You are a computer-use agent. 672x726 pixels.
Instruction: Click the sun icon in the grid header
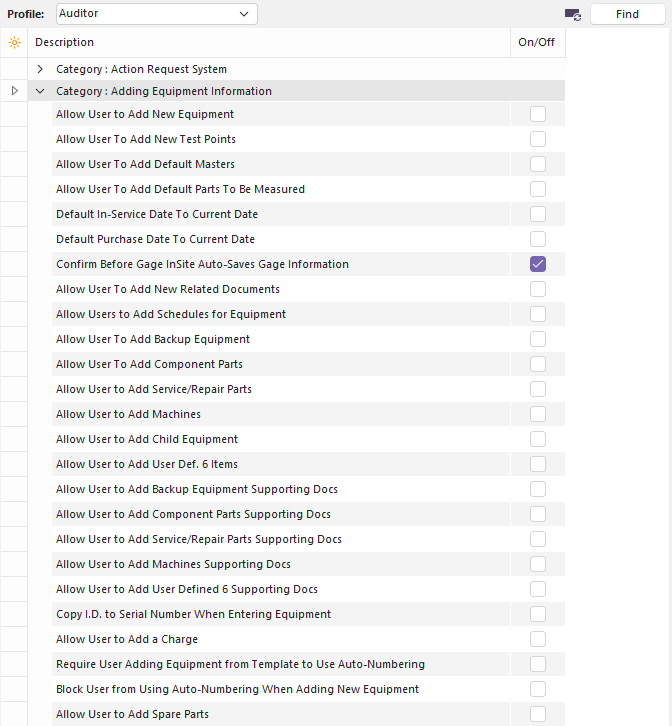(x=14, y=42)
